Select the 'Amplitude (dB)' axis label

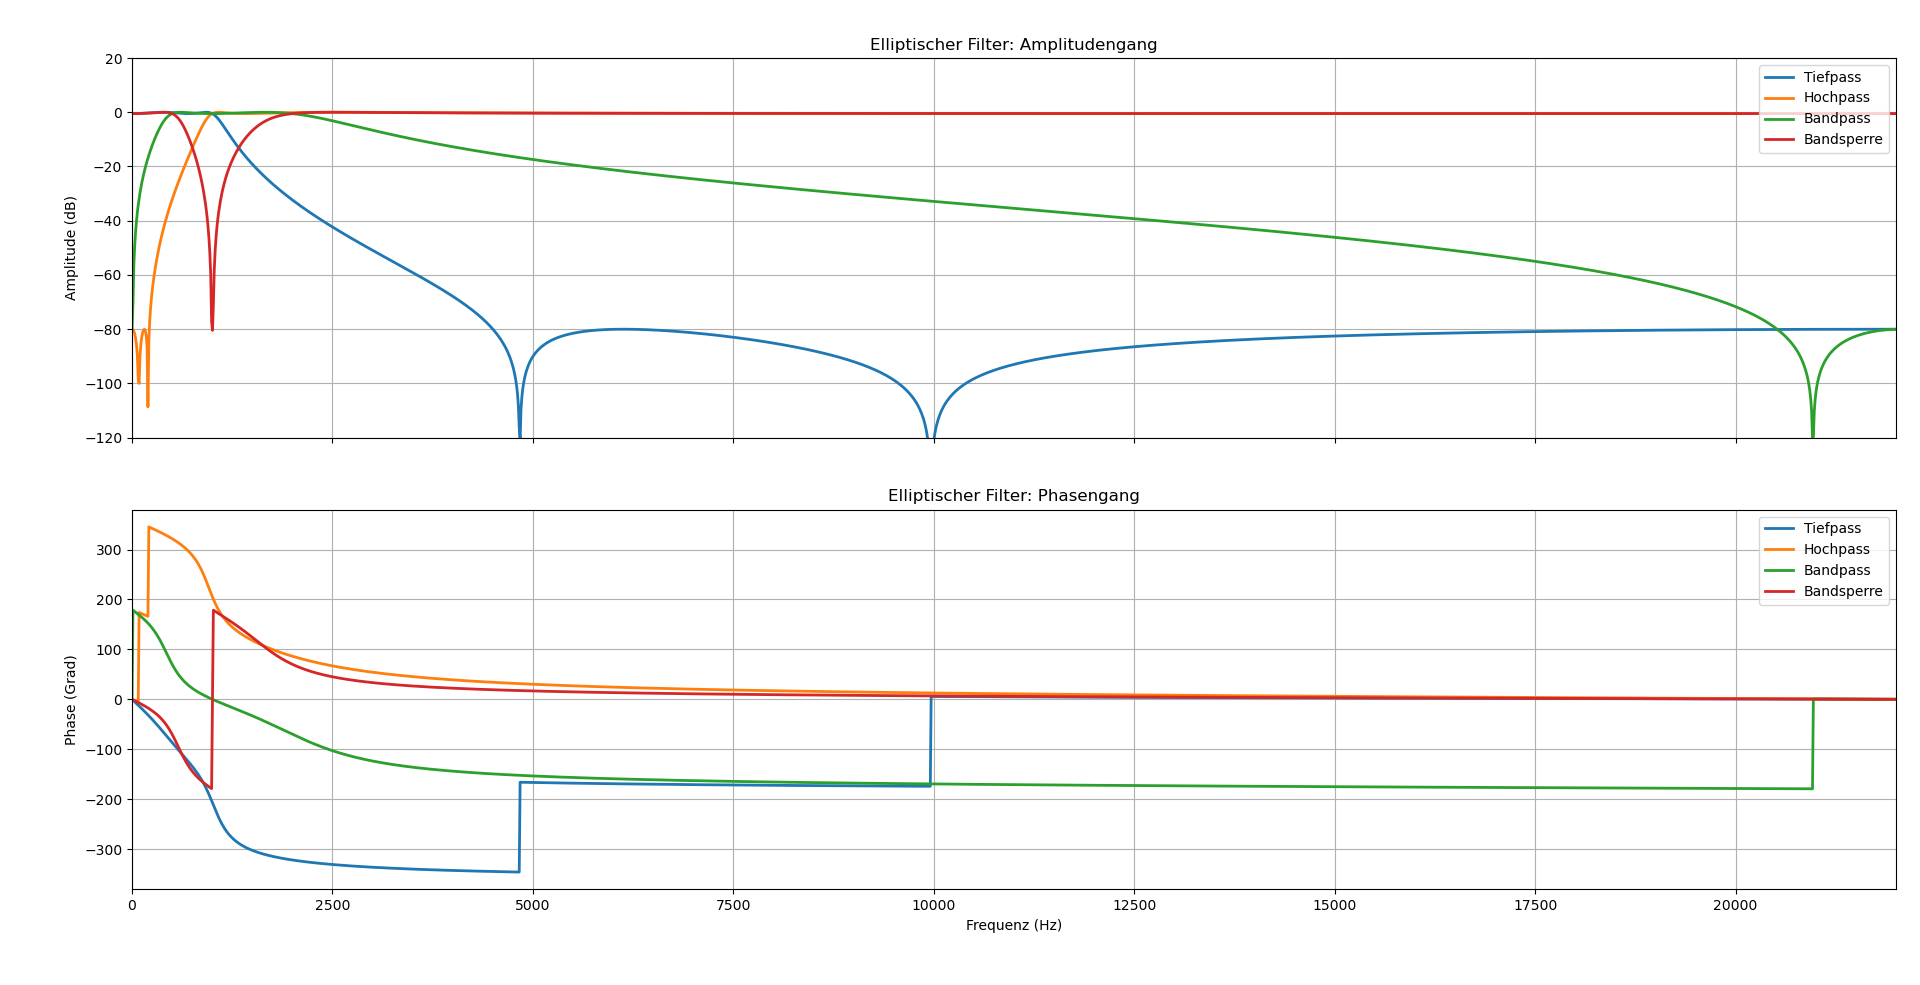71,248
